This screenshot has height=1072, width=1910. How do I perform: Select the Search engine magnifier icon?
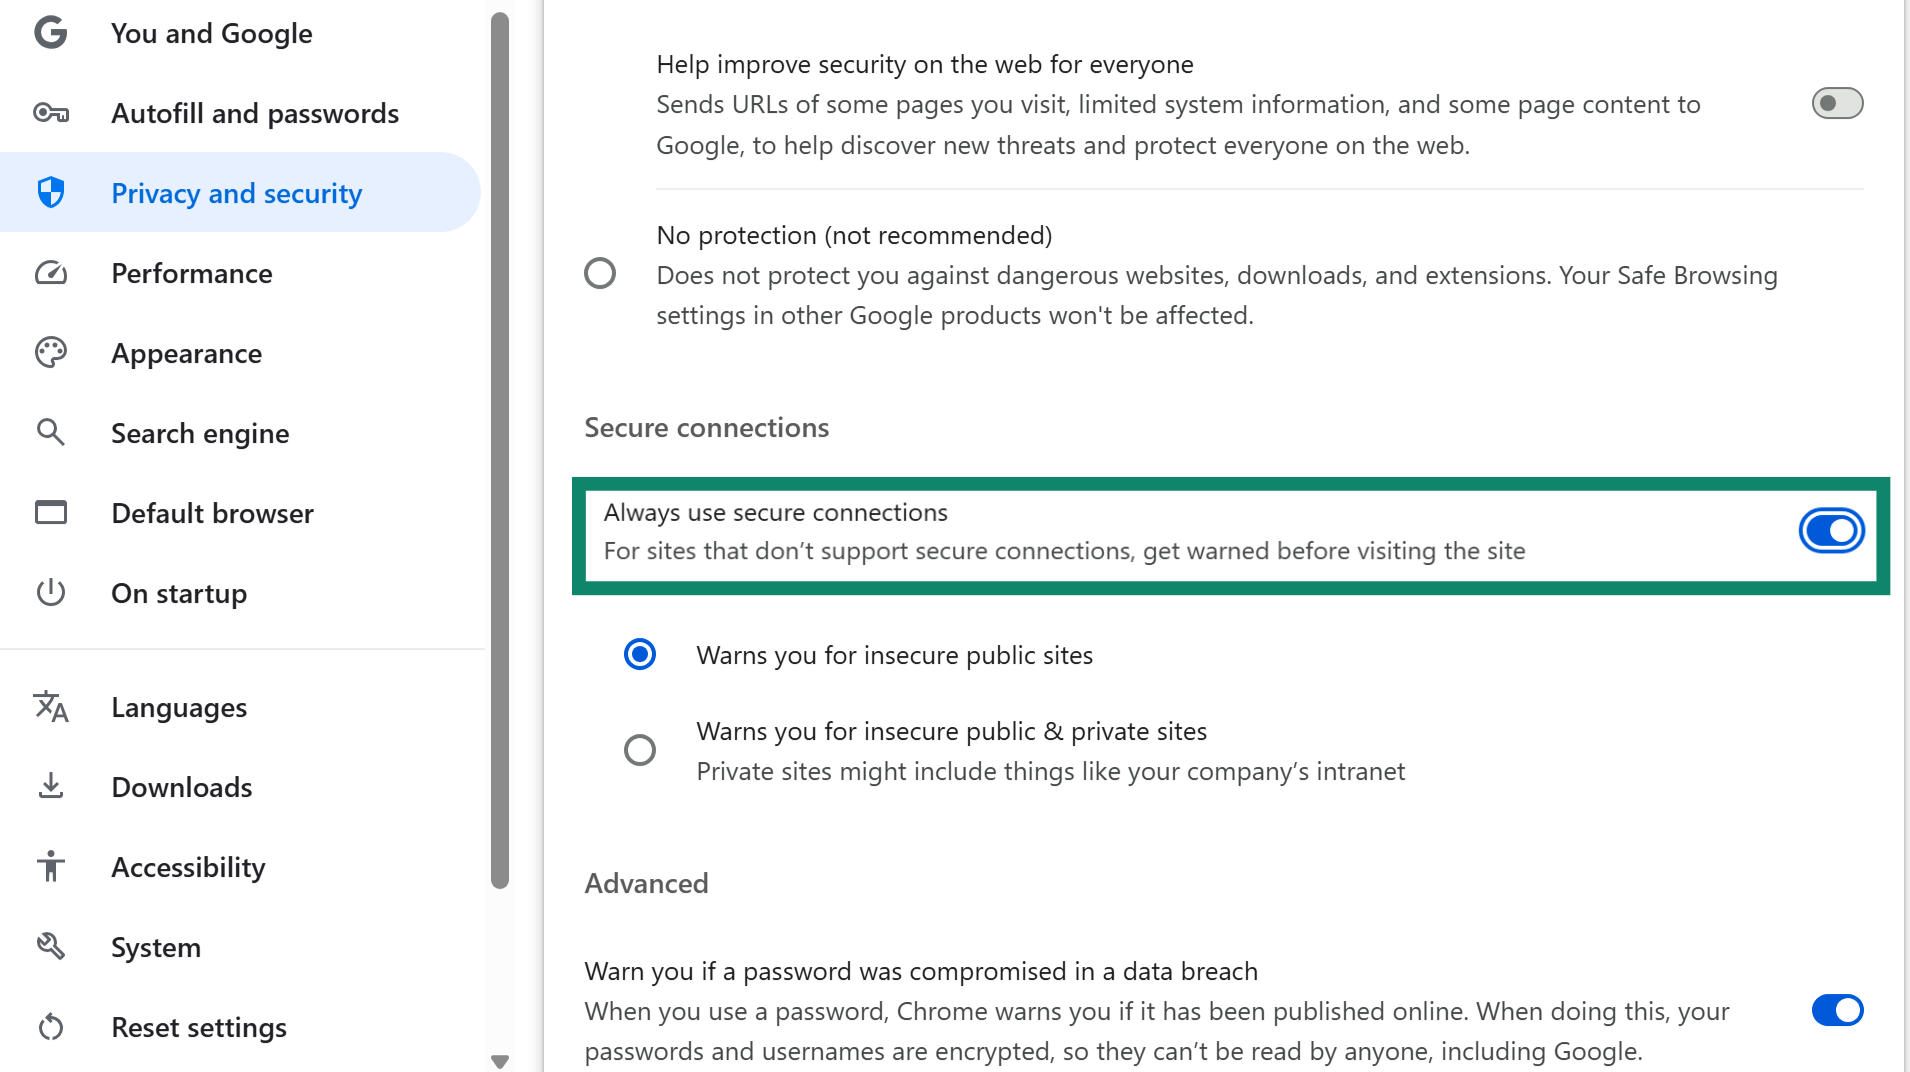pyautogui.click(x=50, y=432)
